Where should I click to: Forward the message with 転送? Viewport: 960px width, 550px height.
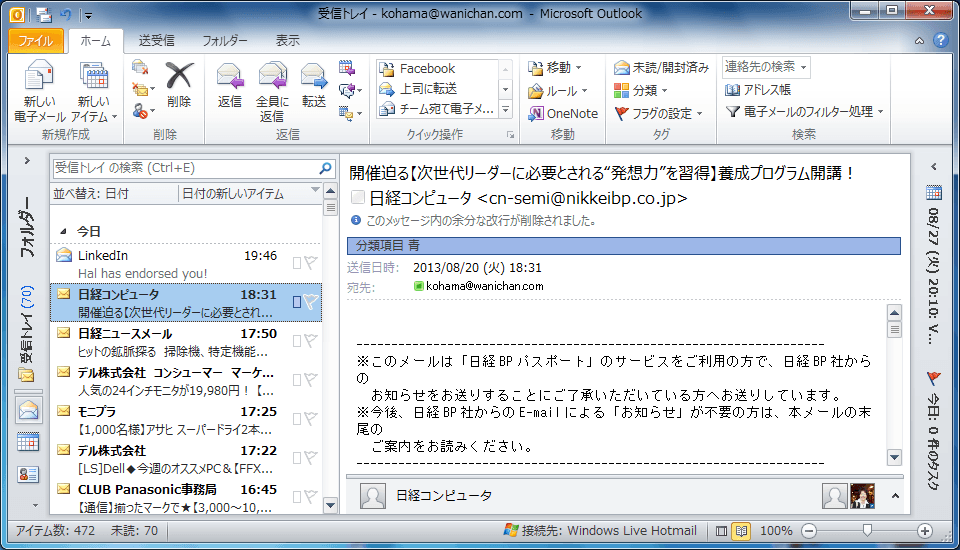(313, 85)
